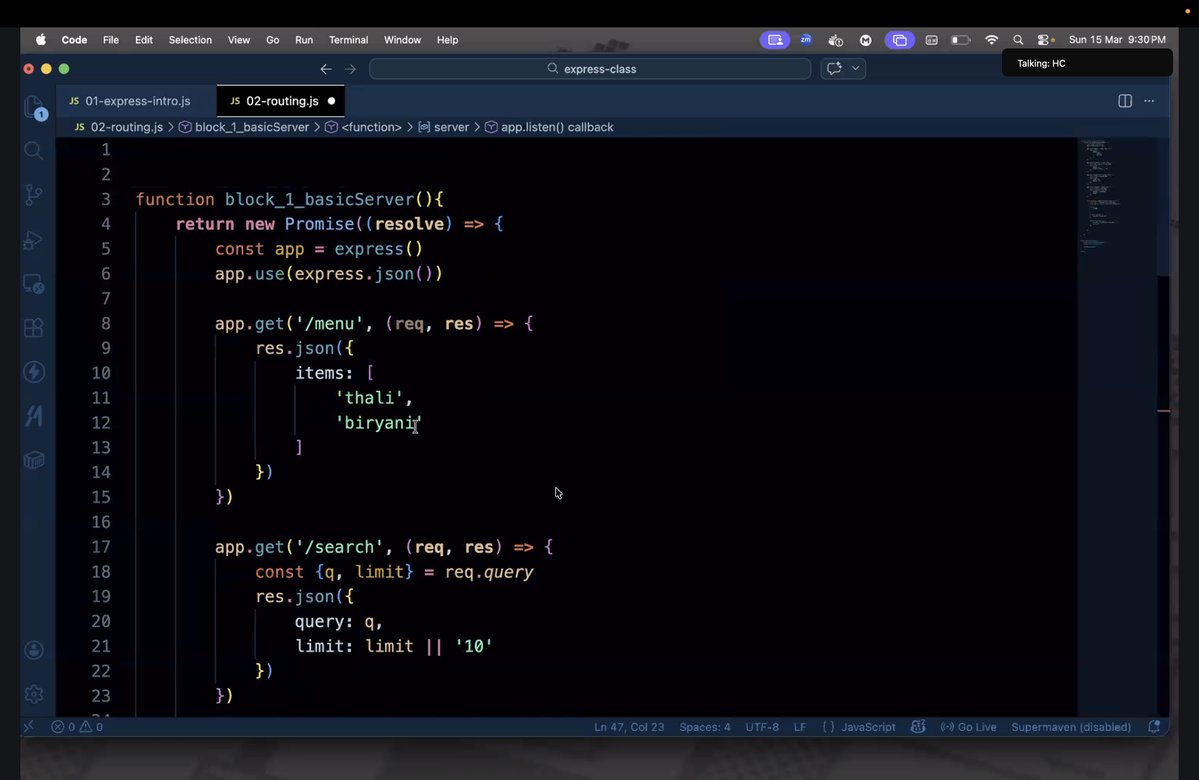Open the Edit menu

click(144, 40)
